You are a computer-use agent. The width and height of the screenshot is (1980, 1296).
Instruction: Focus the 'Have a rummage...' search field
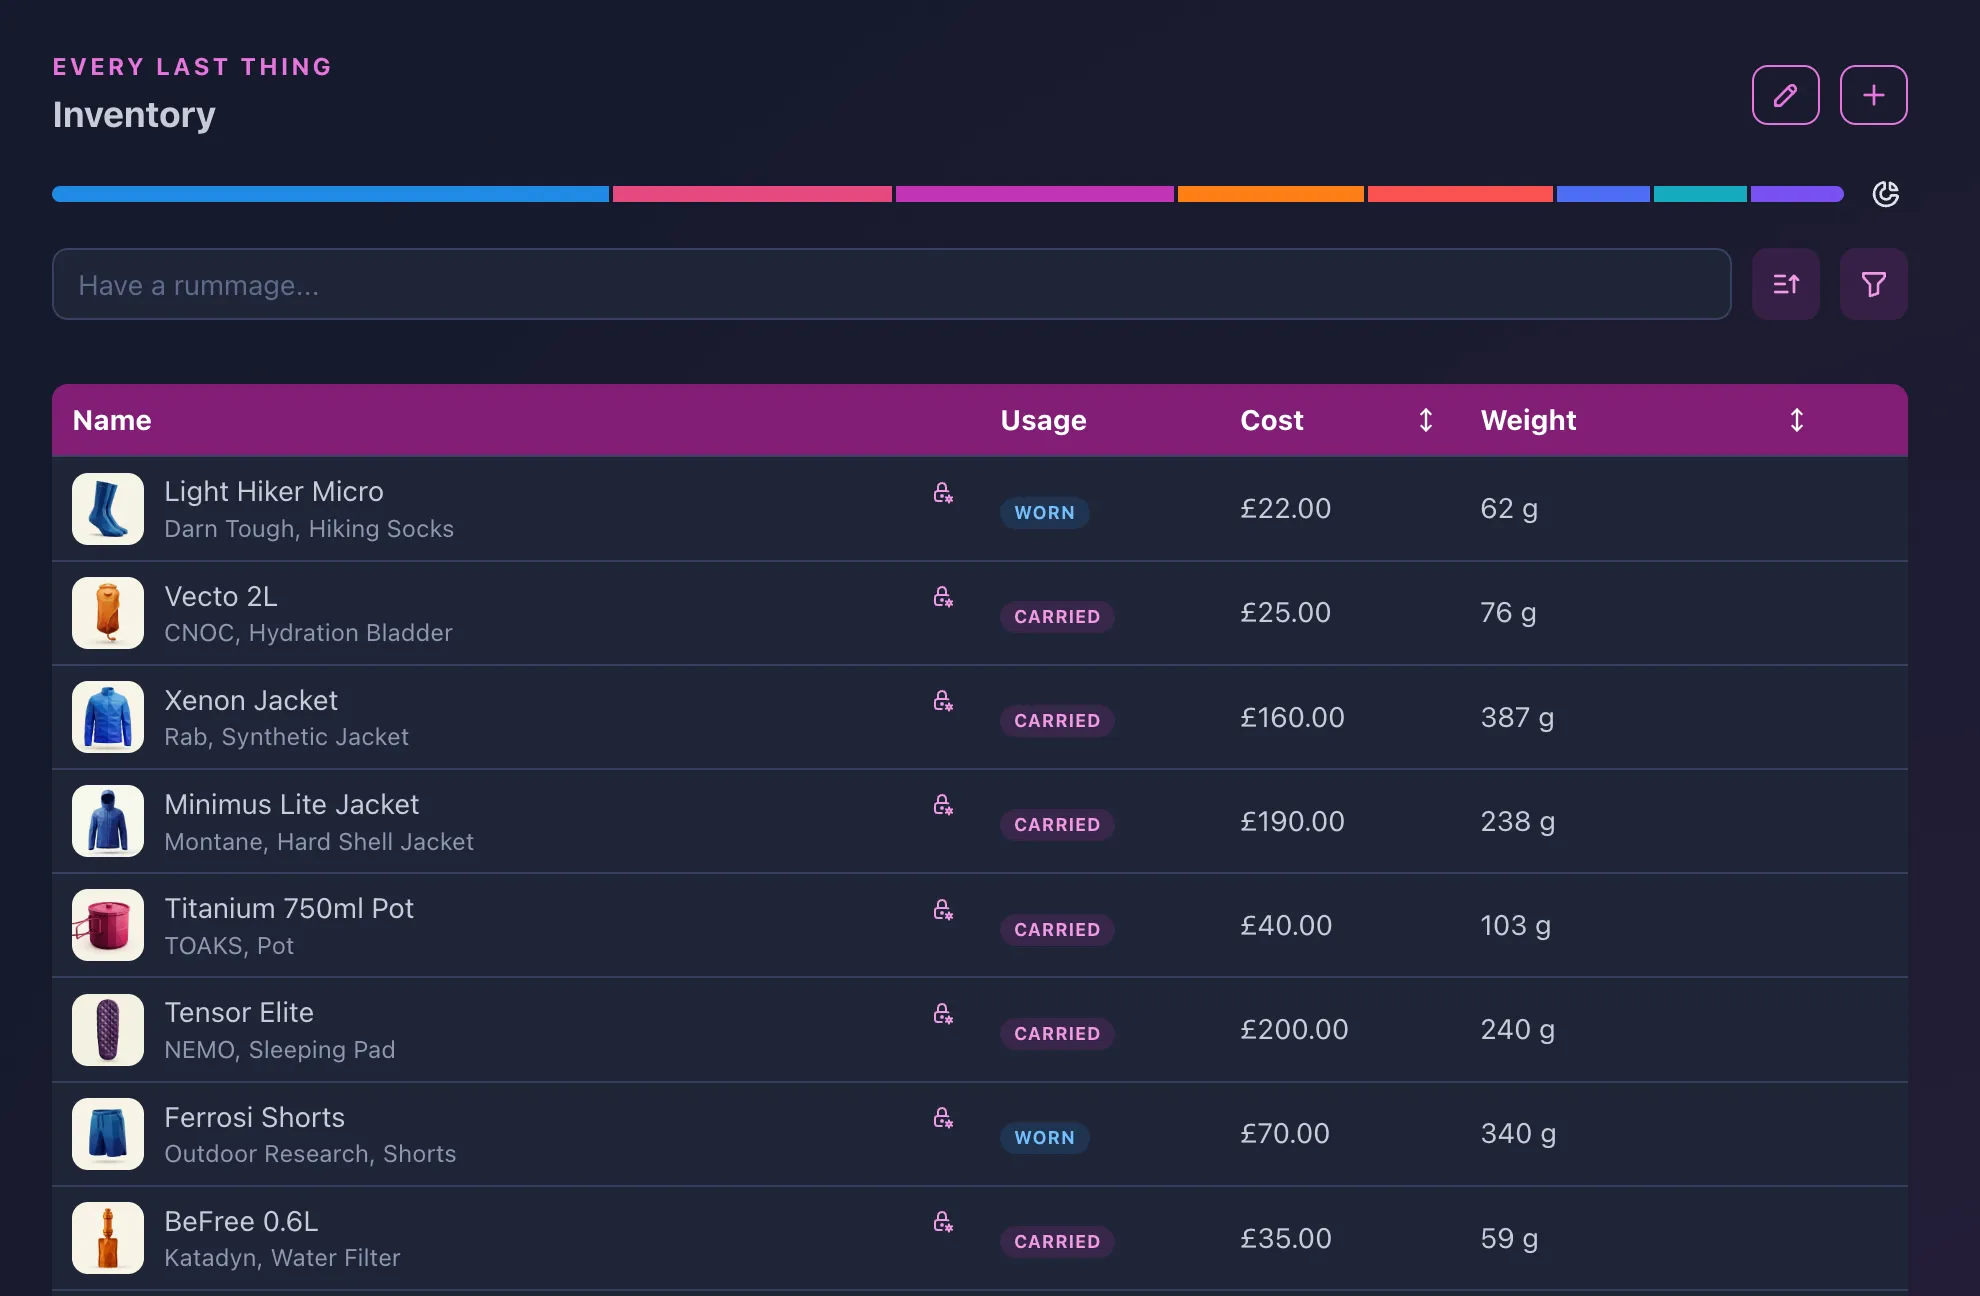pos(891,284)
